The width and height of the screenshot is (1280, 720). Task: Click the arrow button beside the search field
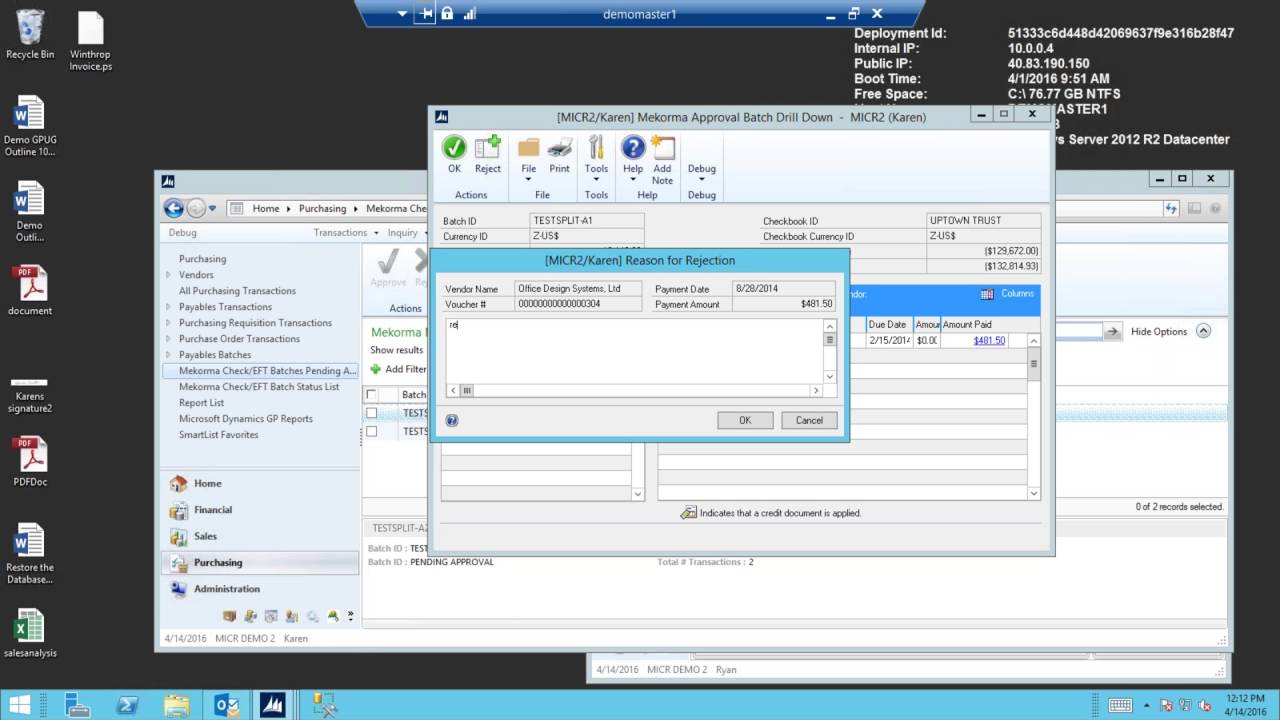1112,331
